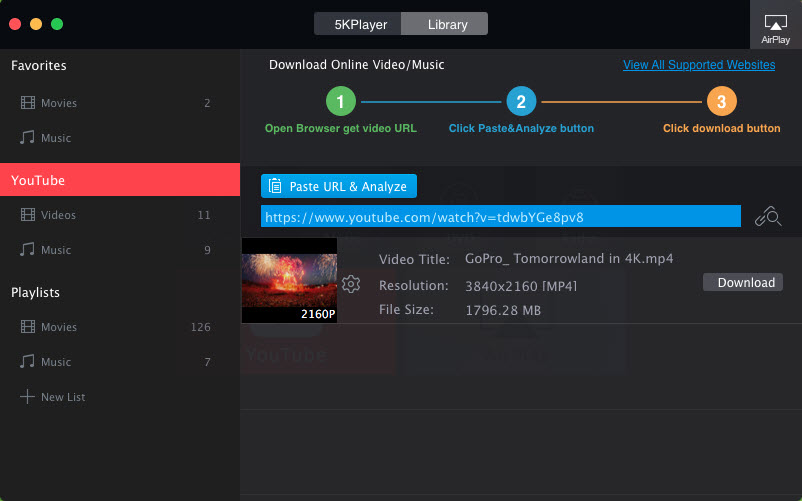Viewport: 802px width, 501px height.
Task: Click clipboard icon on Paste URL button
Action: [x=275, y=186]
